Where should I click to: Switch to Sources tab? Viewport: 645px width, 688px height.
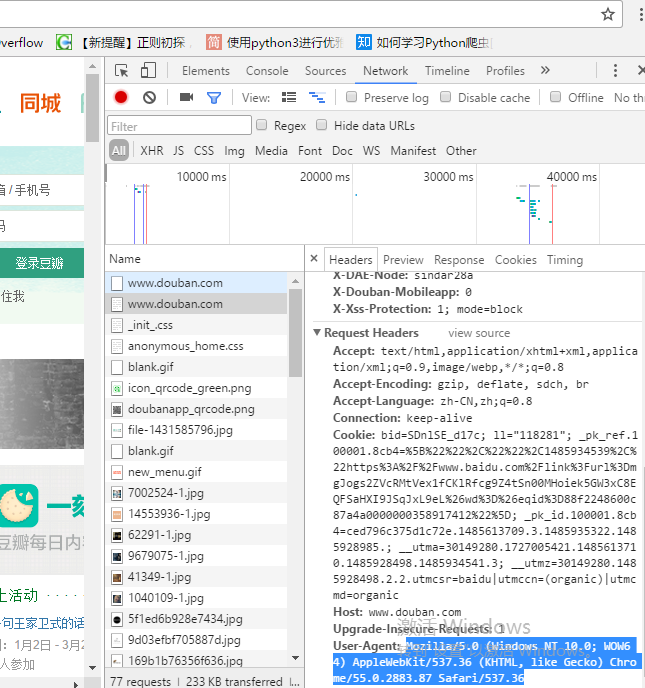coord(326,71)
